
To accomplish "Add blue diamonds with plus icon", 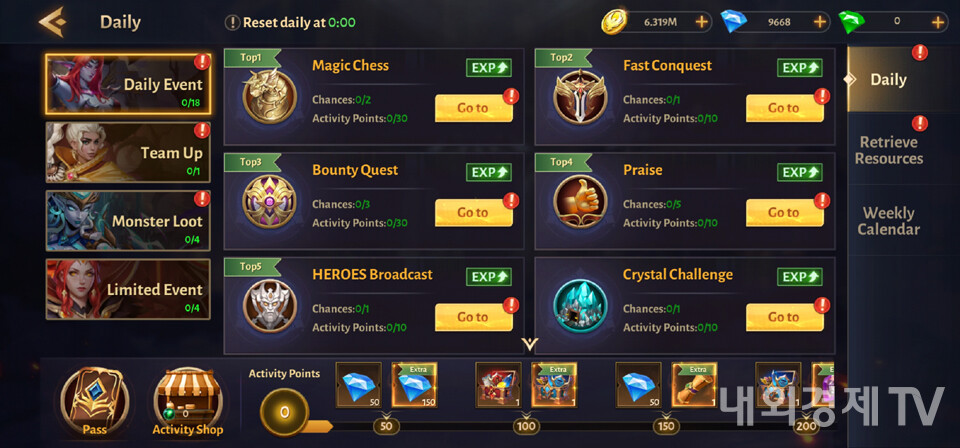I will (x=820, y=22).
